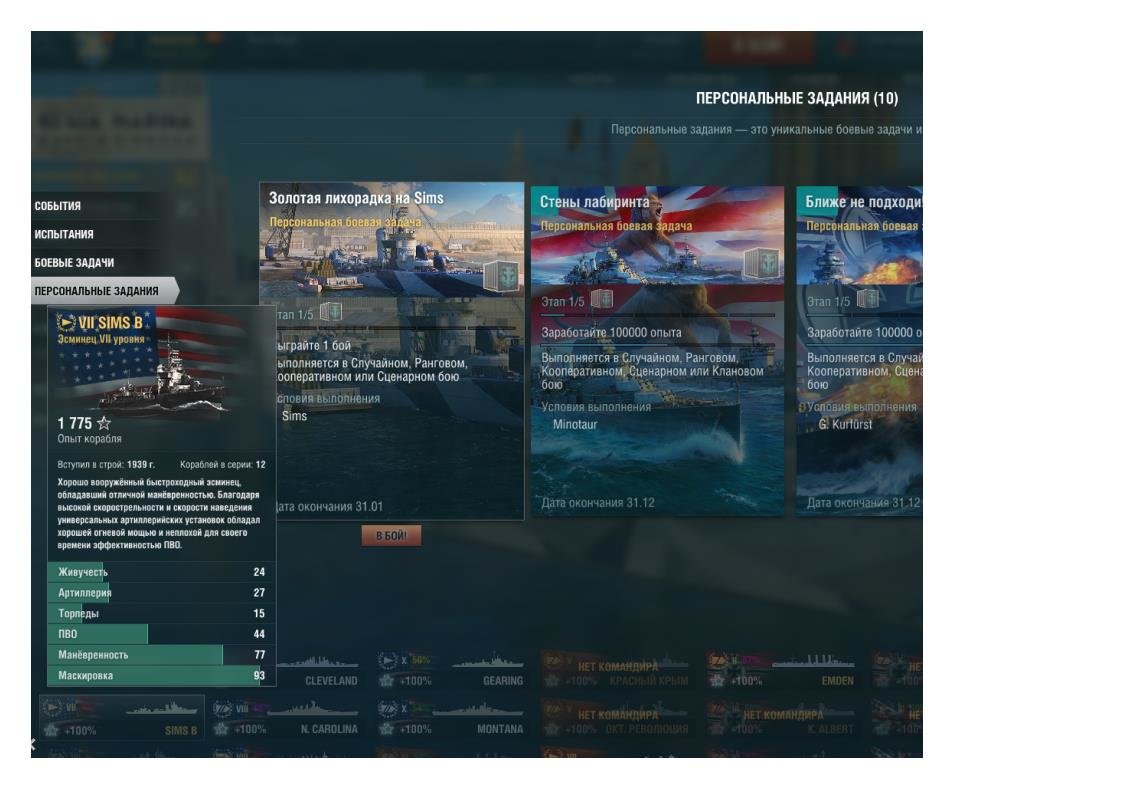Click the stage container icon on the Ближе не подходи card
Viewport: 1122px width, 793px height.
pyautogui.click(x=868, y=298)
